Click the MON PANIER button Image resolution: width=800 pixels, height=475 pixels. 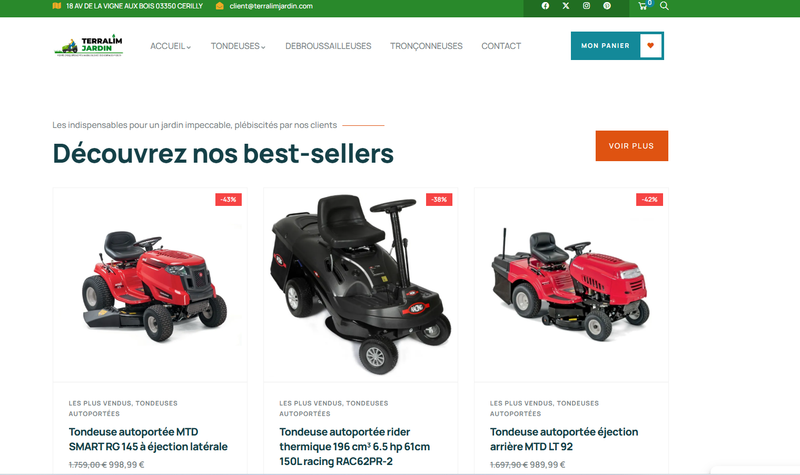tap(605, 45)
